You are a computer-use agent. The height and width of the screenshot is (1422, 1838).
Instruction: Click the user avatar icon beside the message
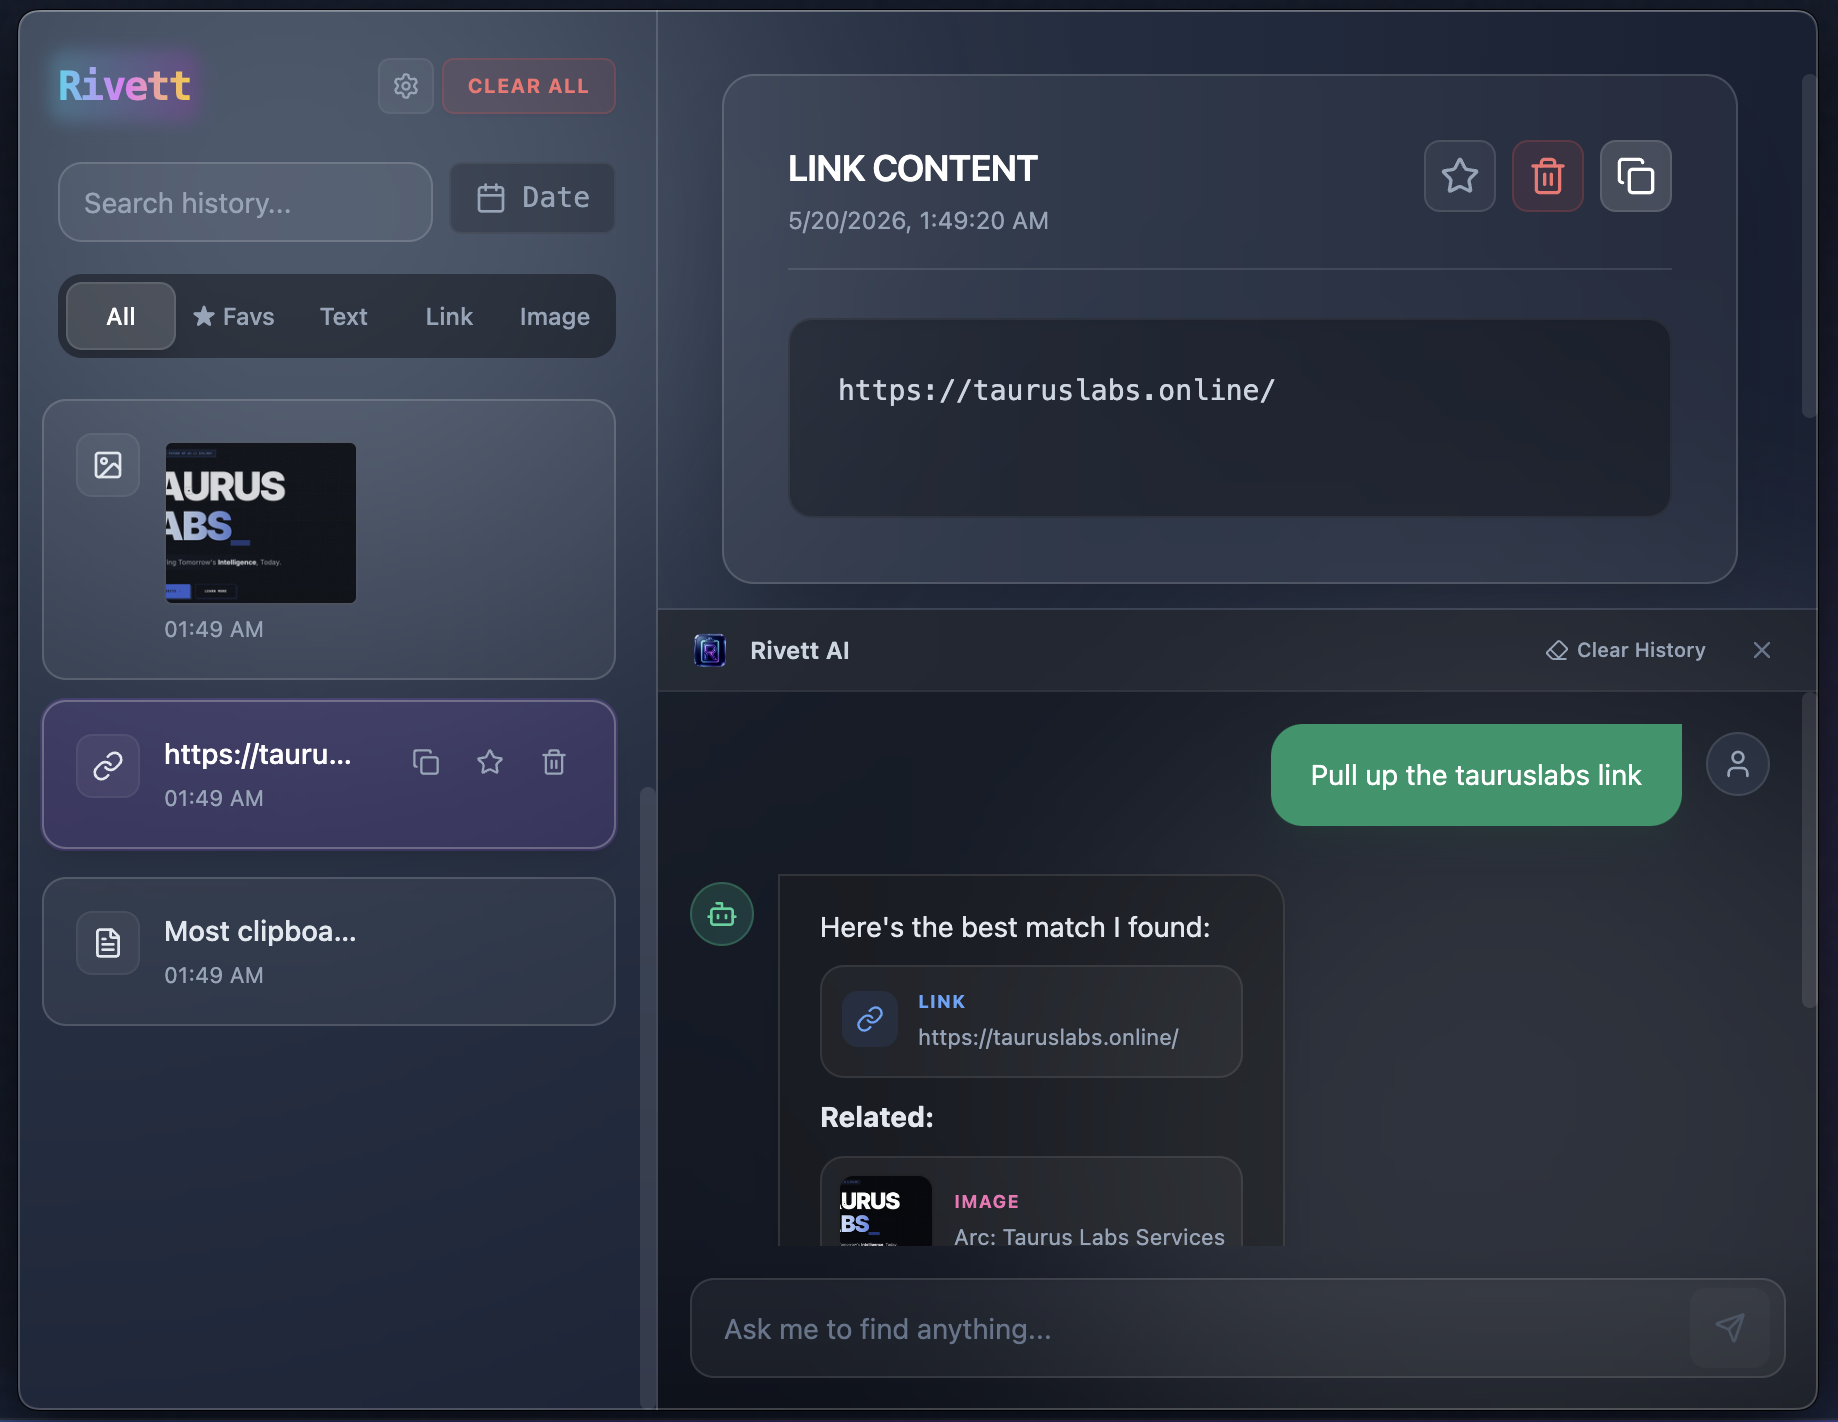tap(1738, 764)
